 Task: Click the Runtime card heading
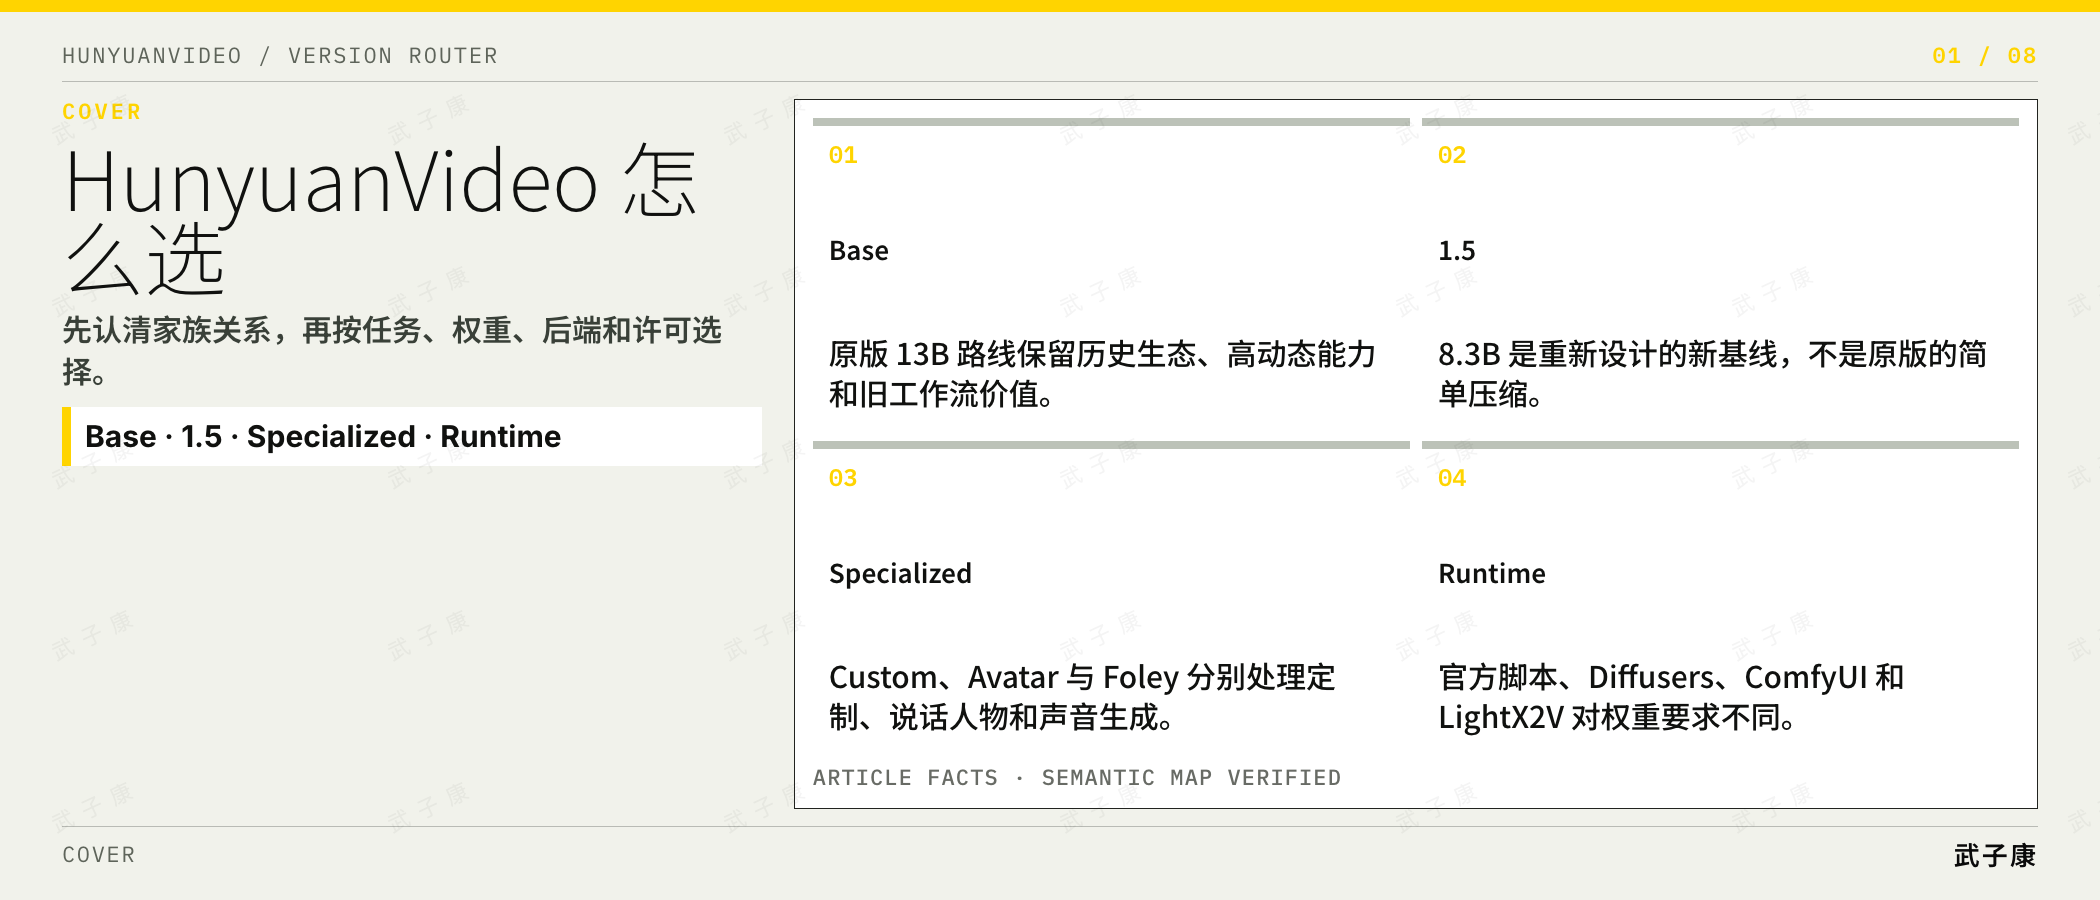pyautogui.click(x=1492, y=574)
